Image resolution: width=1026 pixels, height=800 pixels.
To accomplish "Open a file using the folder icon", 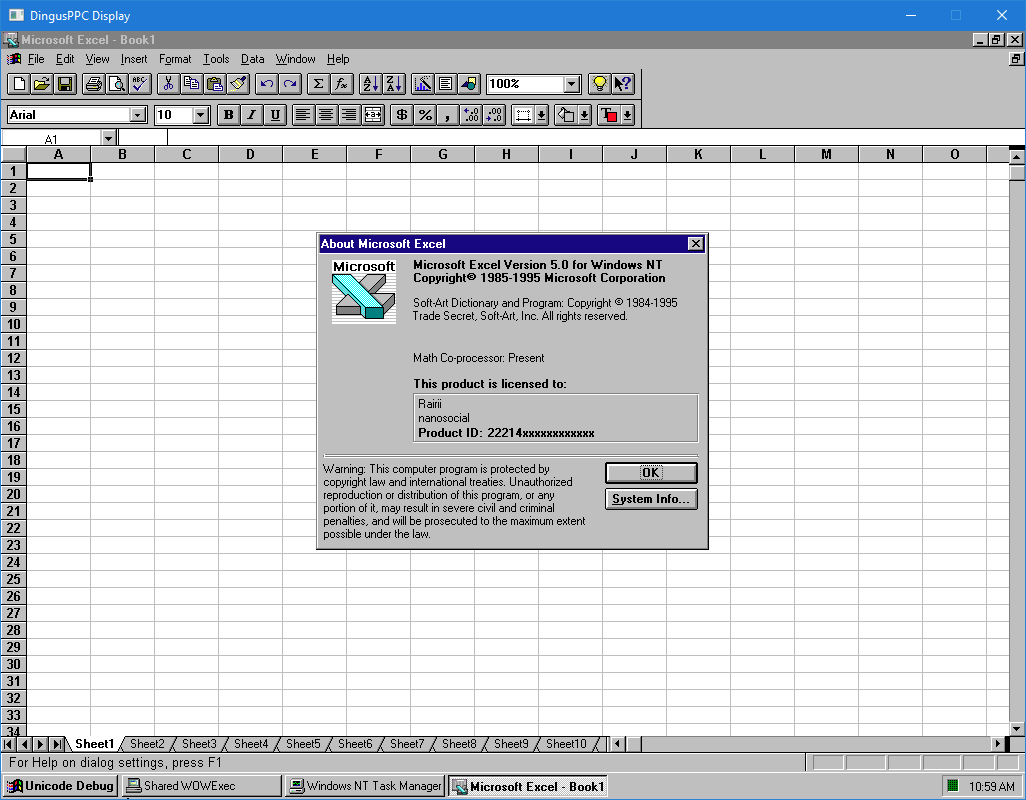I will coord(42,84).
